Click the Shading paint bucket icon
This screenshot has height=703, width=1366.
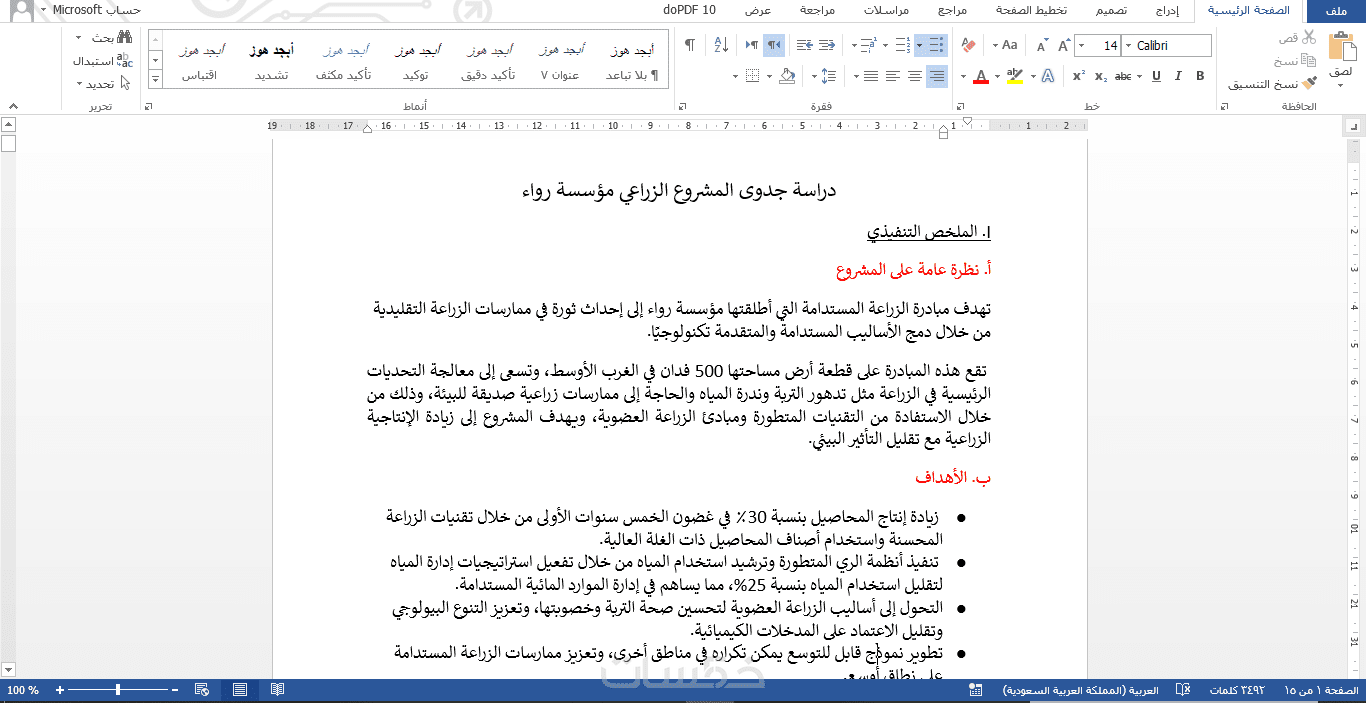[788, 76]
